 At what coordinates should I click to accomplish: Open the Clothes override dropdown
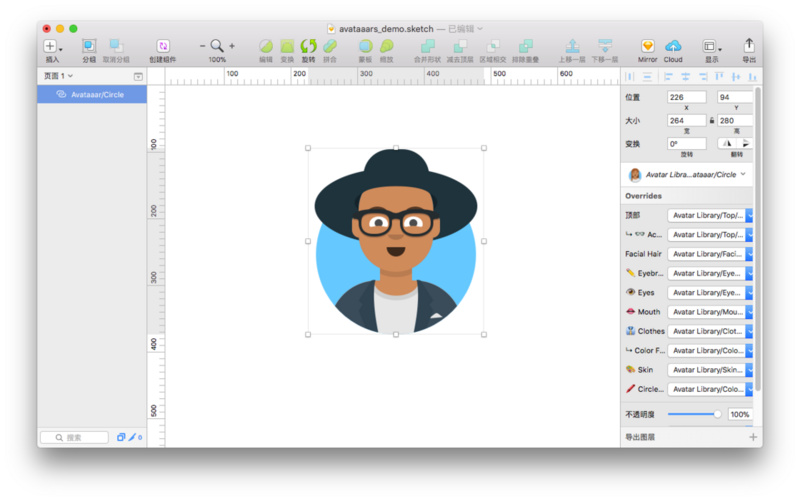click(710, 331)
